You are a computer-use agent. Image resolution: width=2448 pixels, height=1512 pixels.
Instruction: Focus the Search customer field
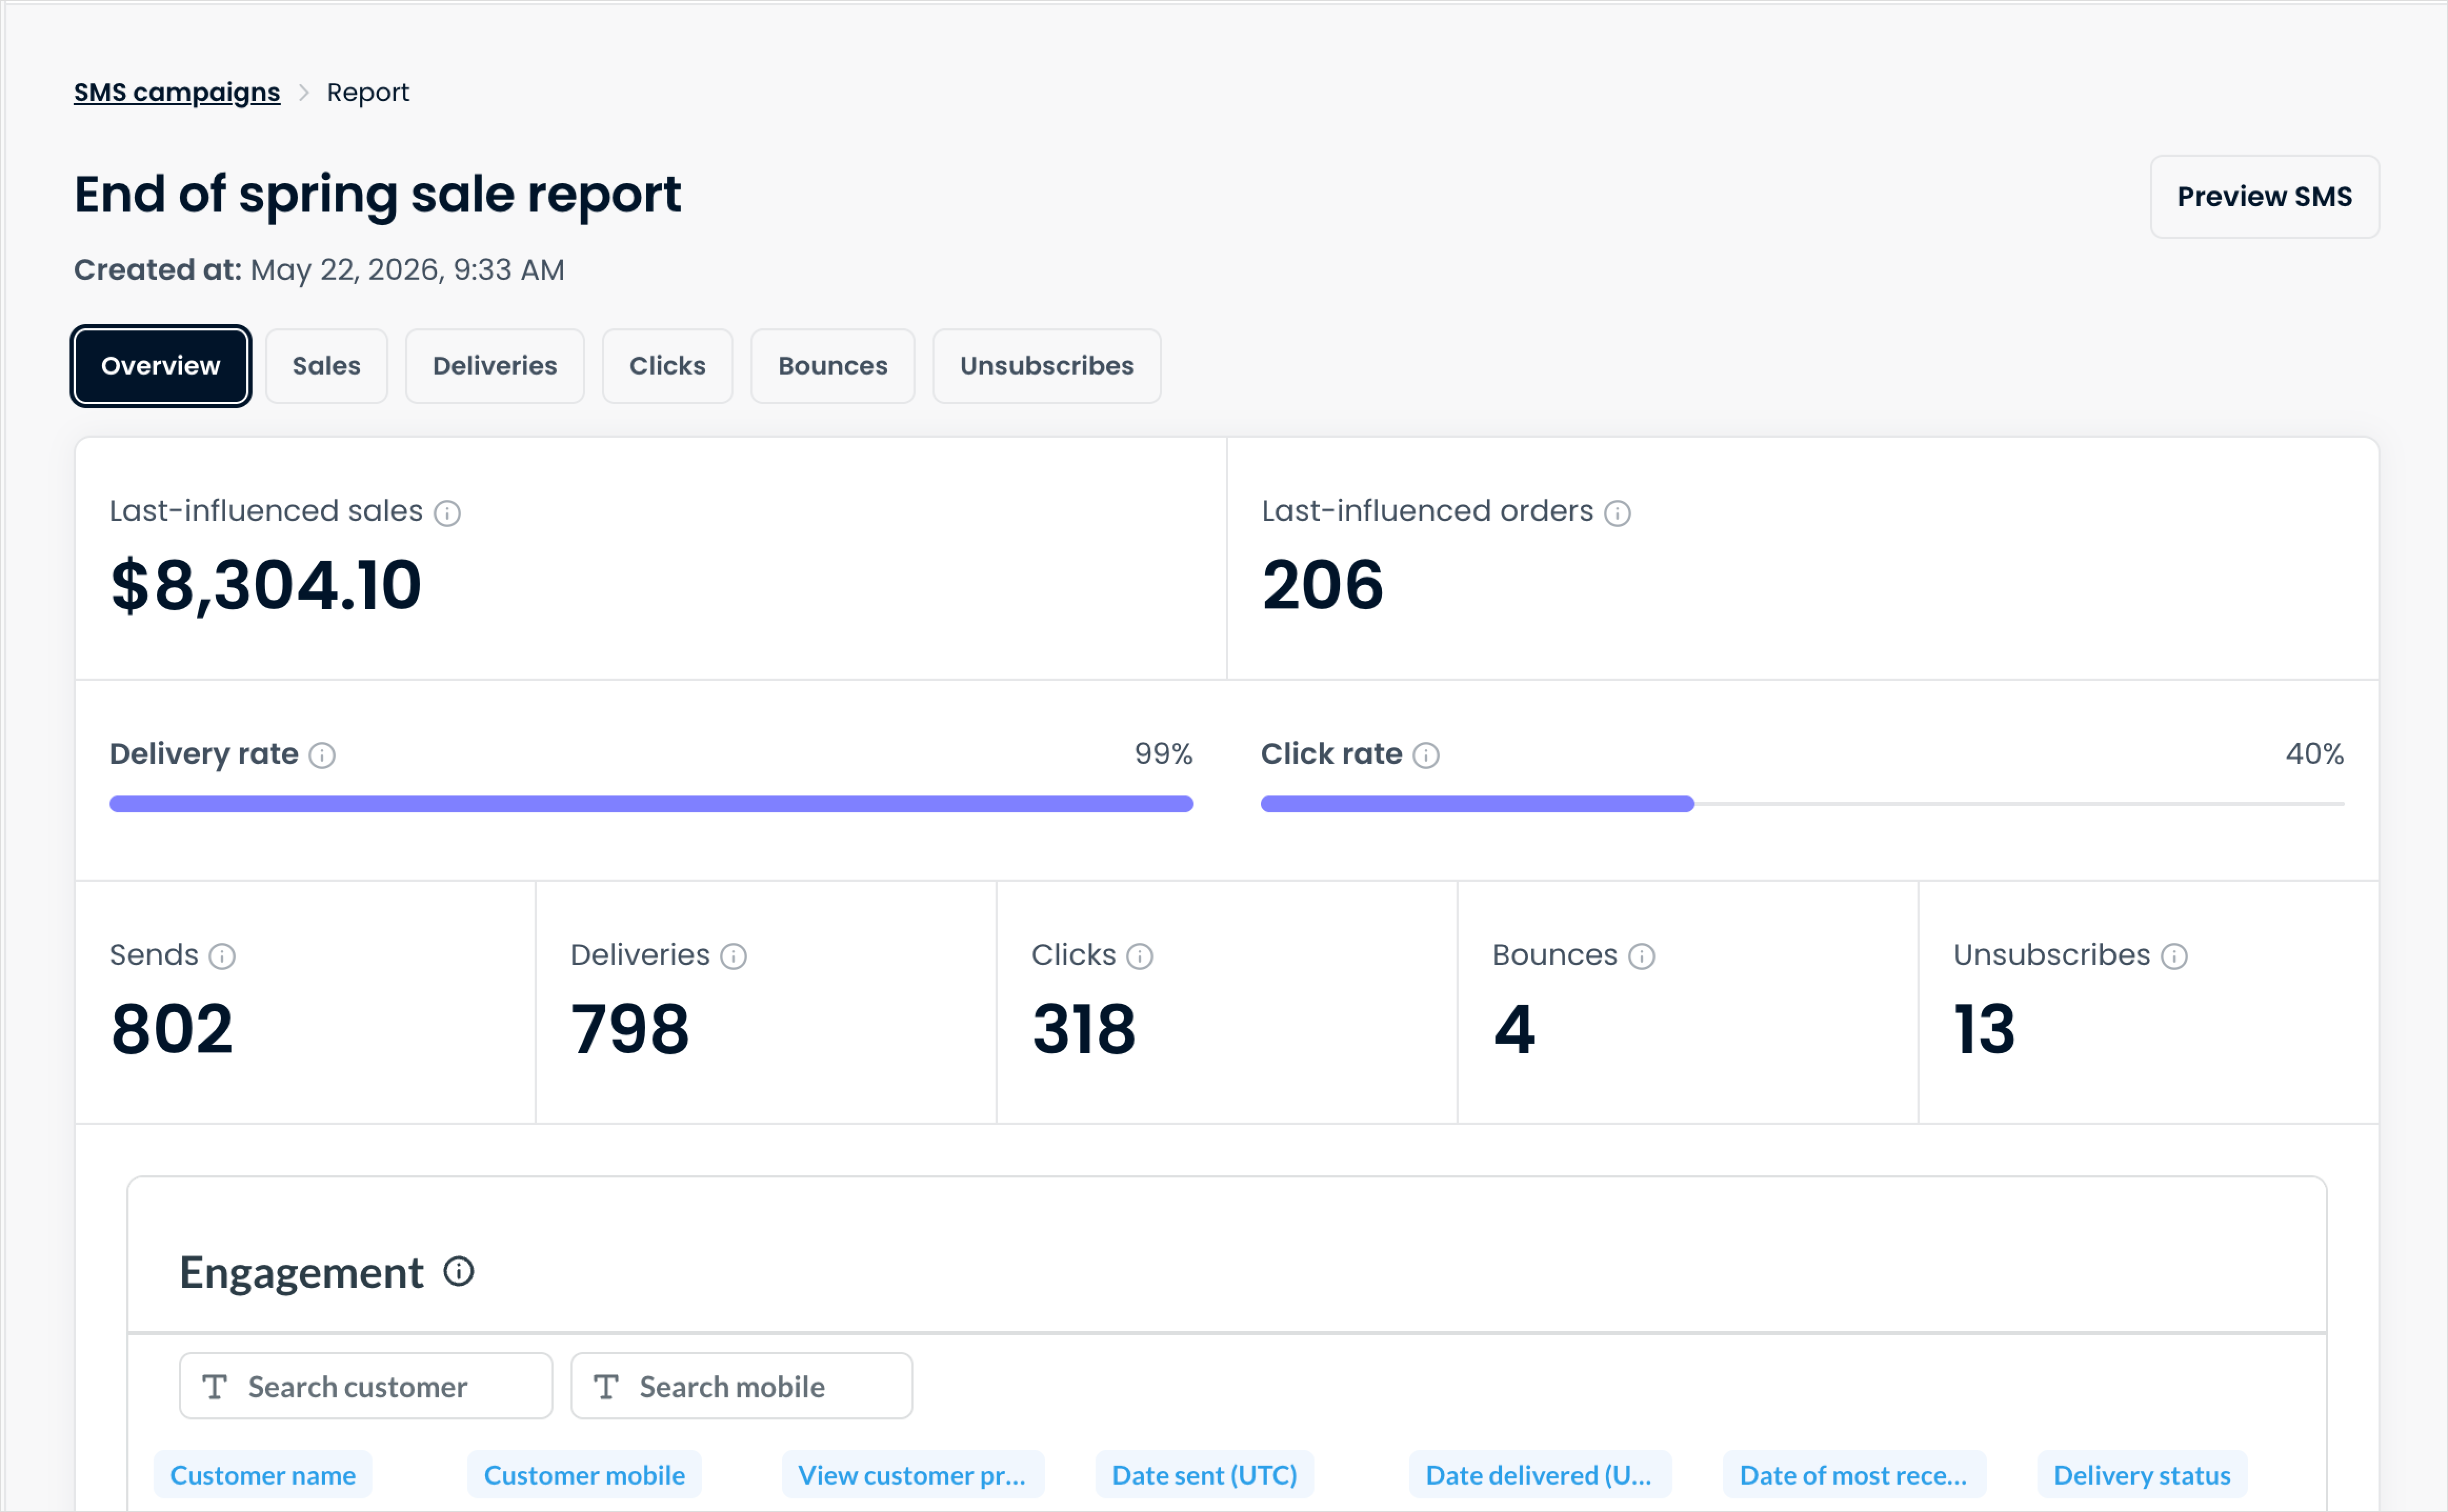coord(366,1387)
